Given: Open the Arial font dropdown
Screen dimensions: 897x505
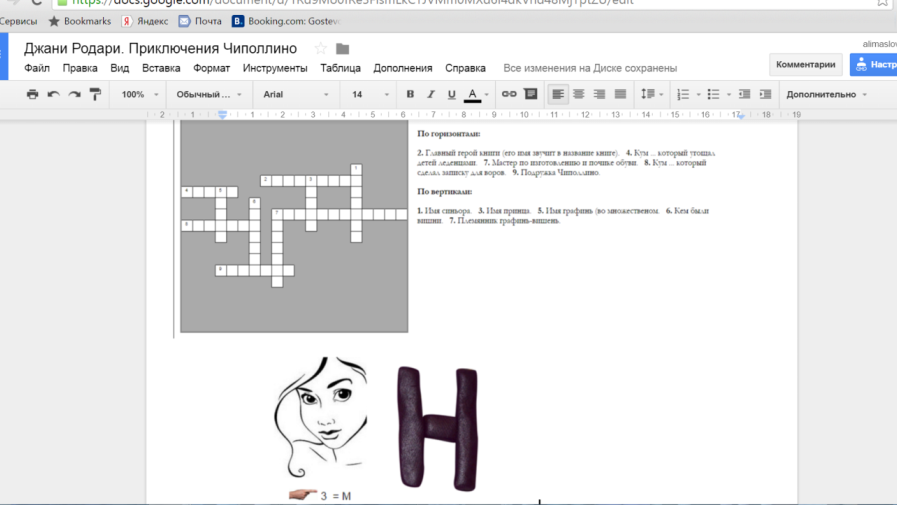Looking at the screenshot, I should click(x=296, y=94).
